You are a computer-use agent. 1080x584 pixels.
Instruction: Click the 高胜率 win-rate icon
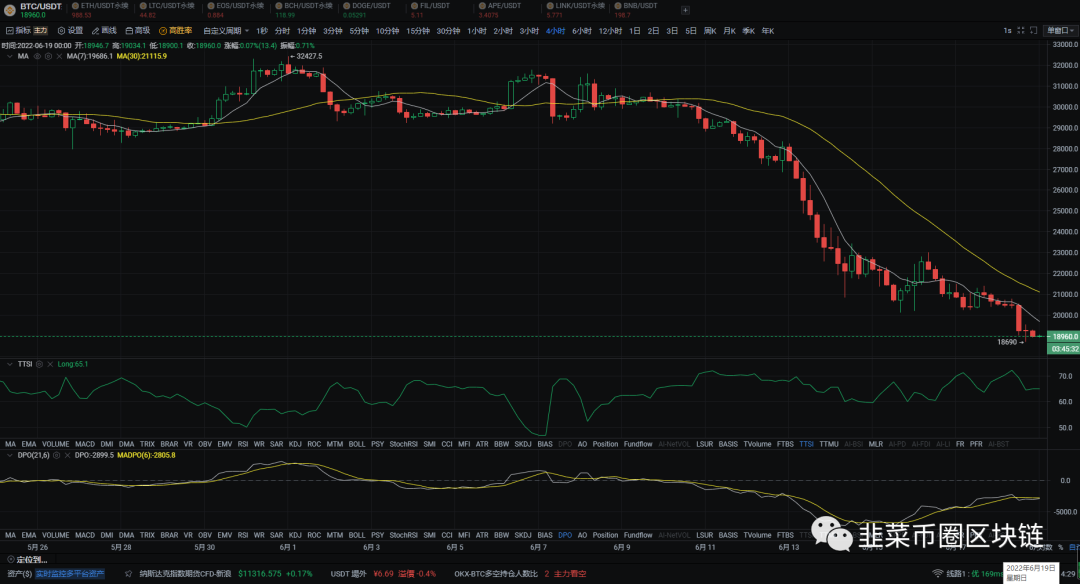tap(163, 31)
